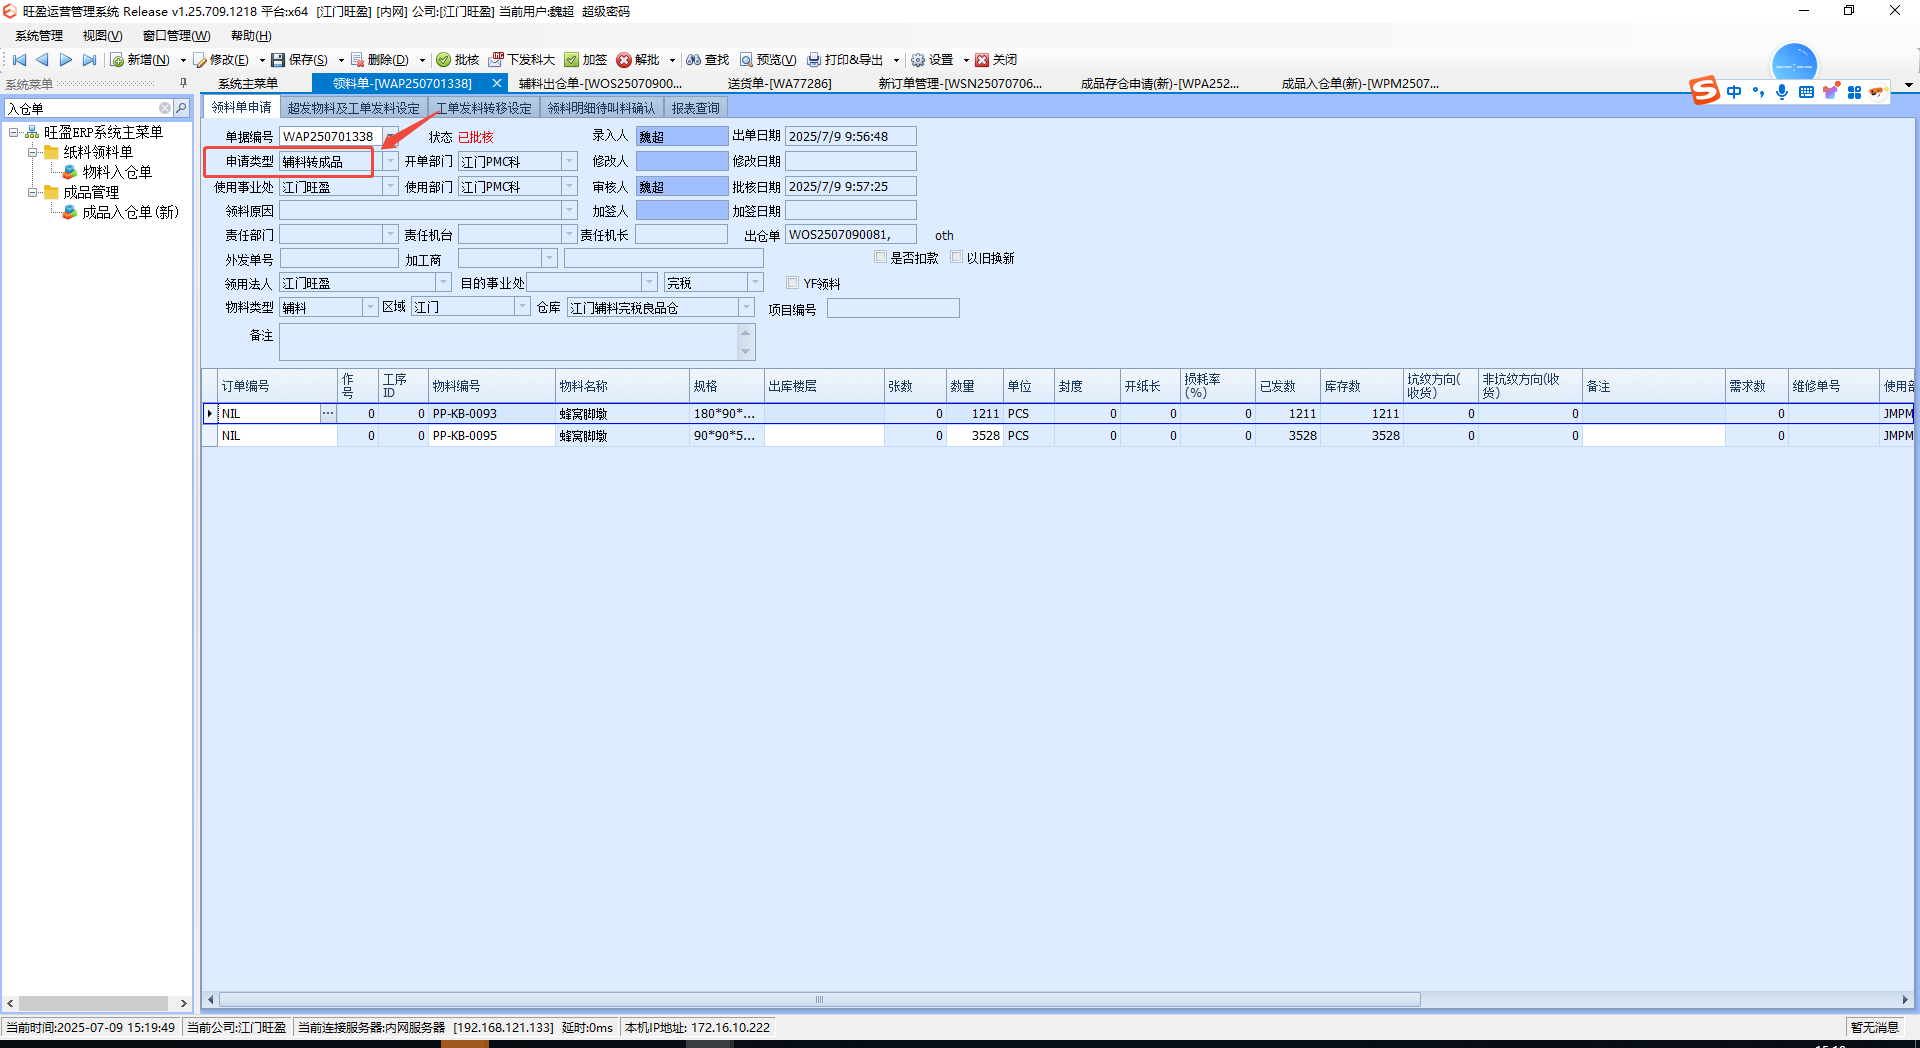Switch to 送货单-[WA77286] tab
Image resolution: width=1920 pixels, height=1048 pixels.
779,84
